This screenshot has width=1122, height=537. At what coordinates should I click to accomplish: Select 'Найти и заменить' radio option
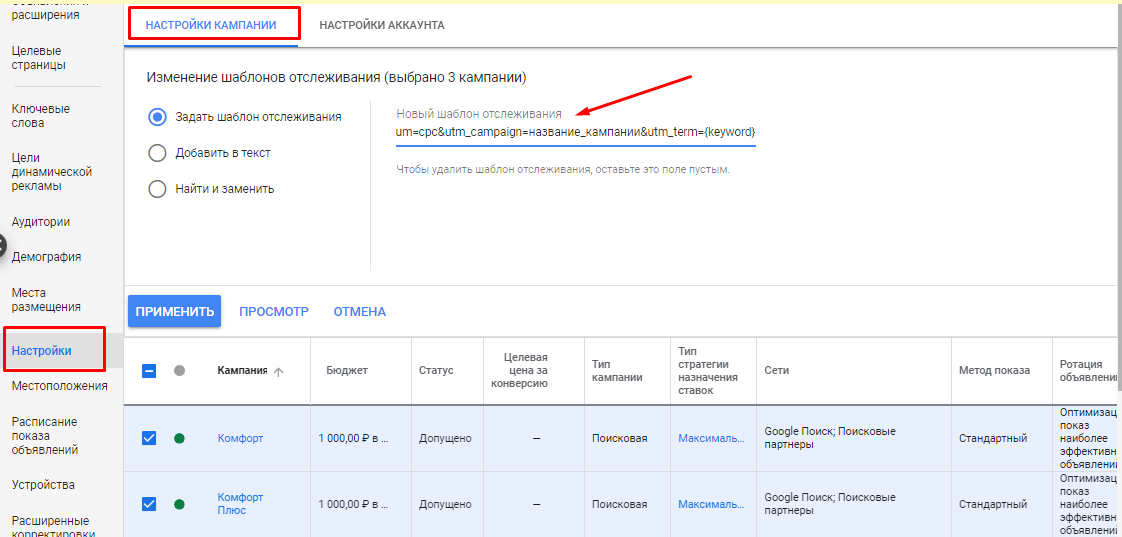[x=157, y=189]
